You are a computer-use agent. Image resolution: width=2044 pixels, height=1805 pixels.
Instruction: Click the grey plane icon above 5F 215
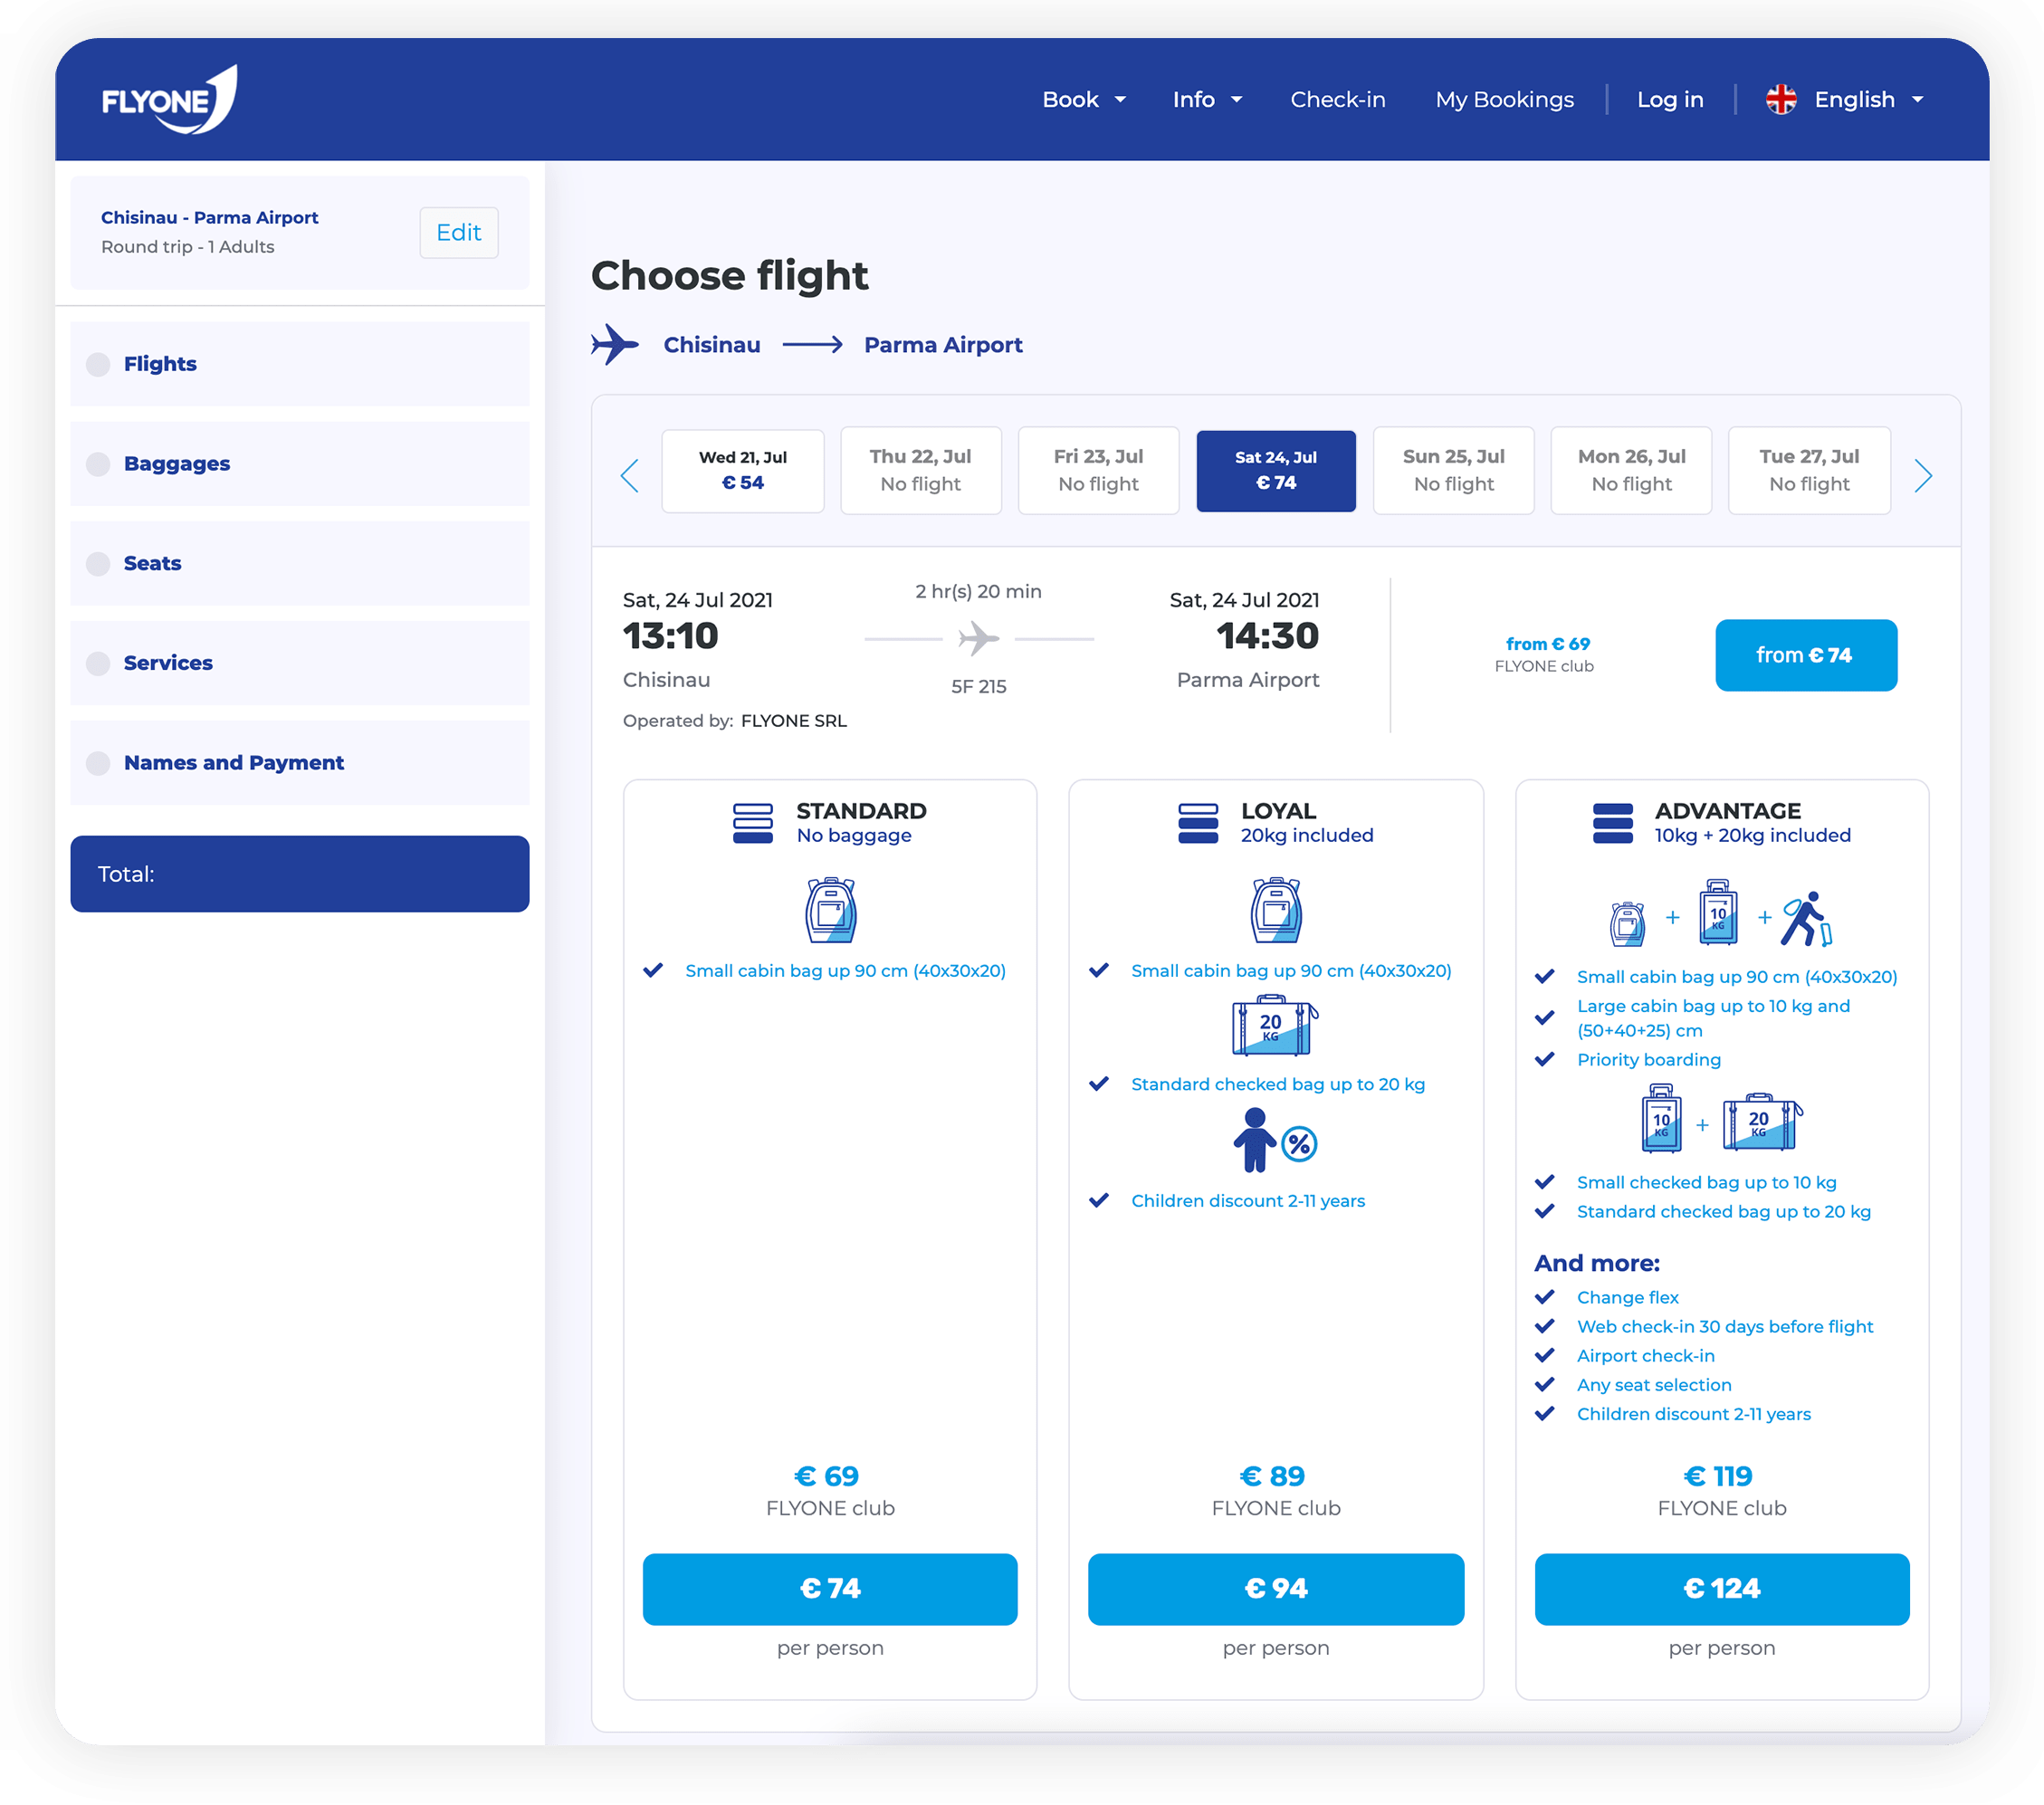(x=978, y=638)
